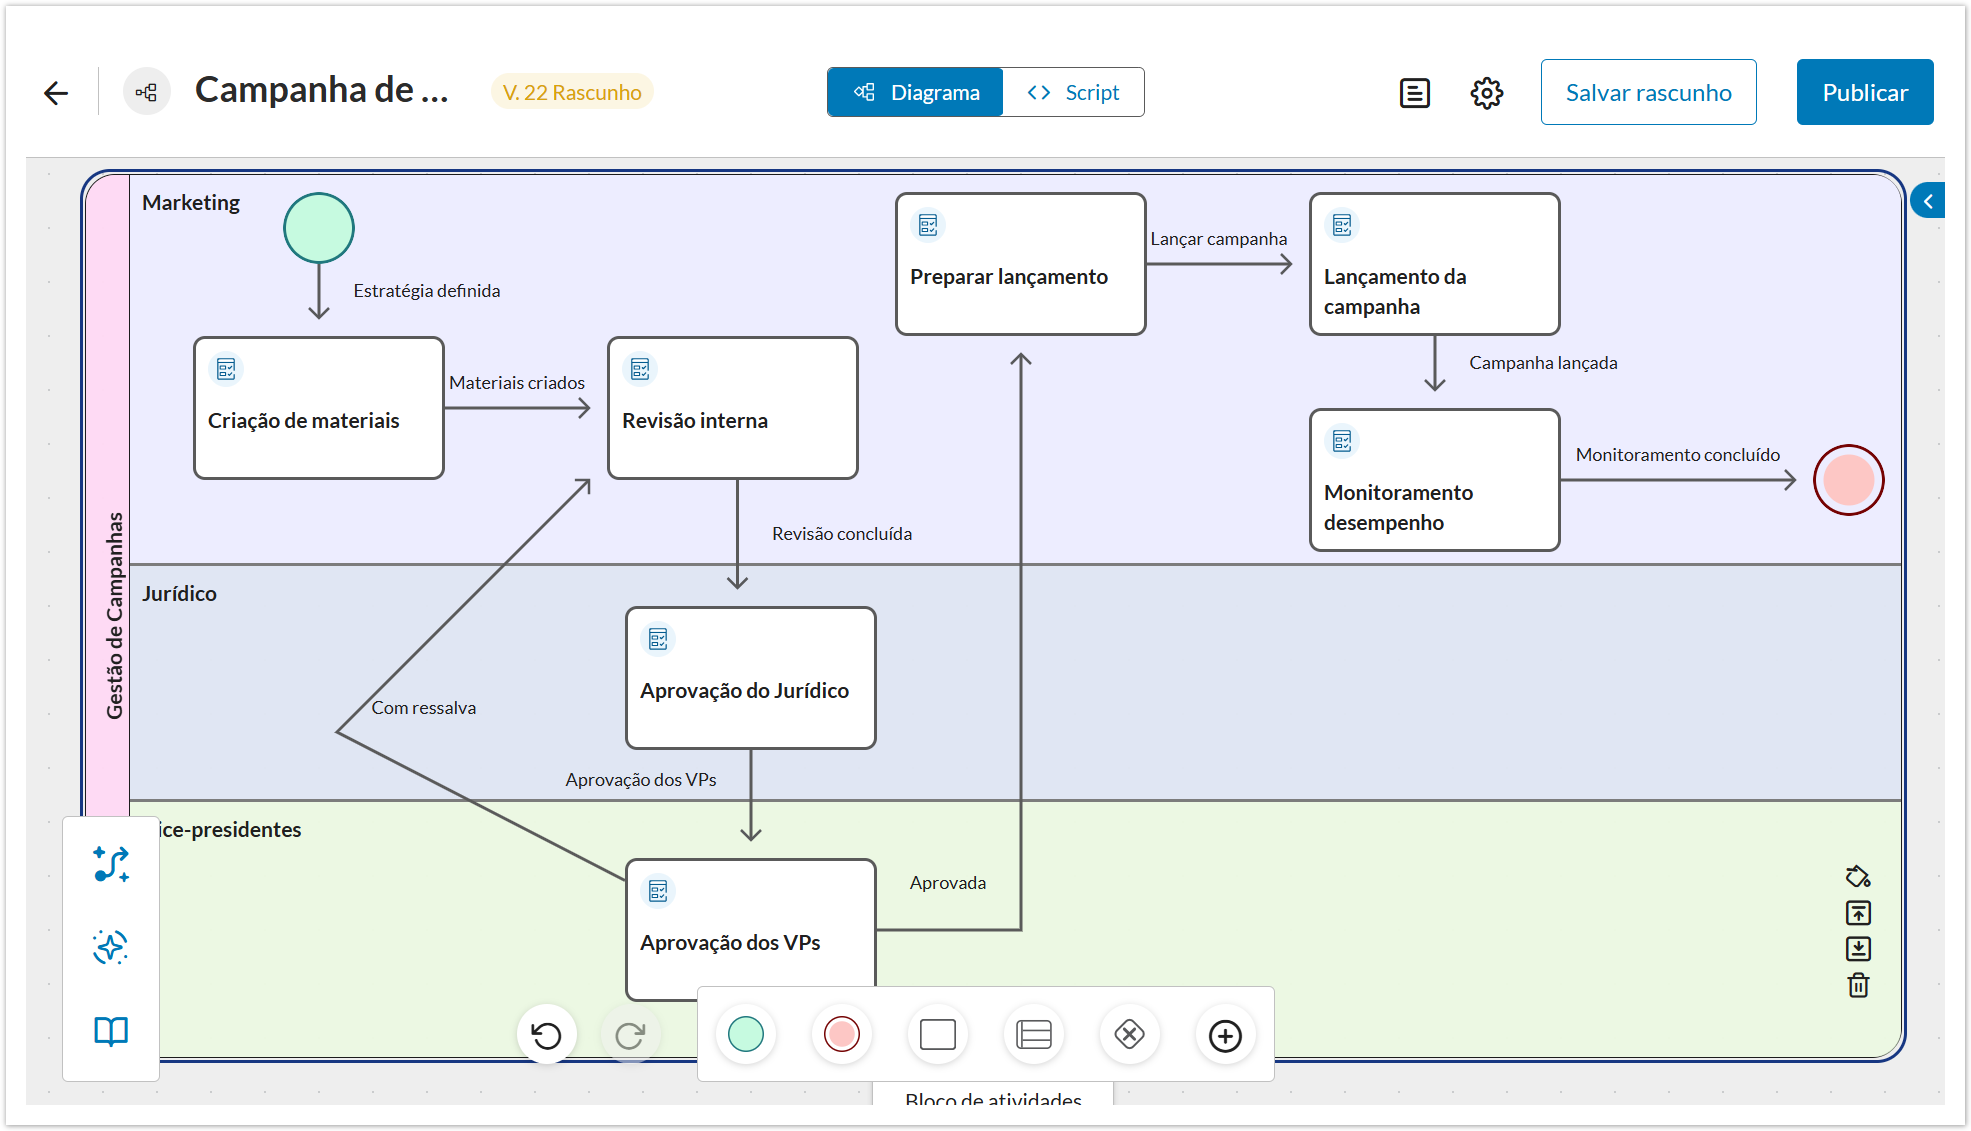Move lane up icon
The image size is (1971, 1131).
(1858, 913)
